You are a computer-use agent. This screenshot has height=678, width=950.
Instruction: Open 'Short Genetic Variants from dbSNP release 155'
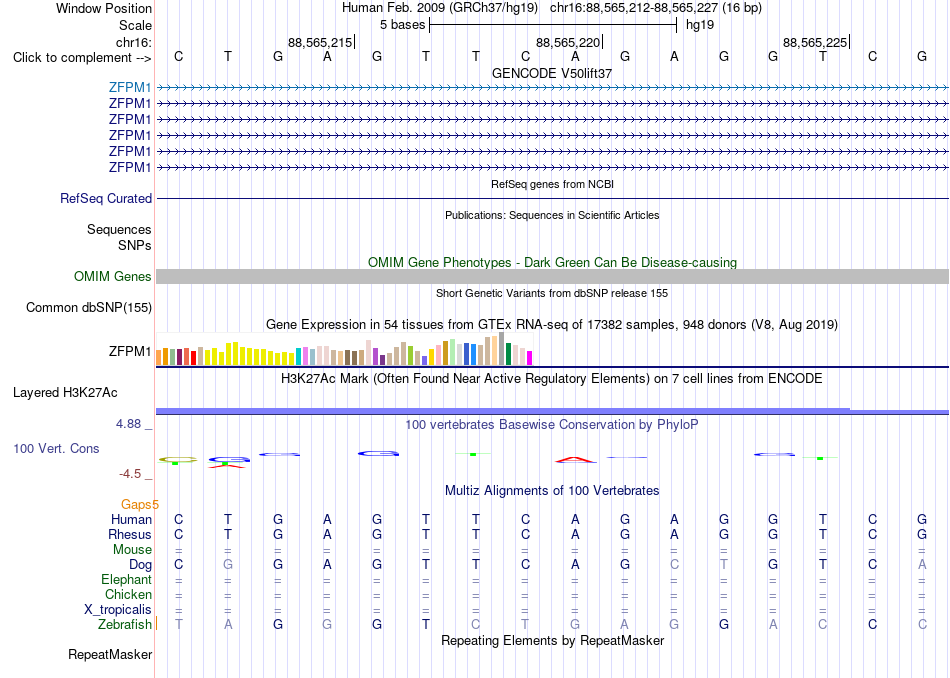click(552, 293)
